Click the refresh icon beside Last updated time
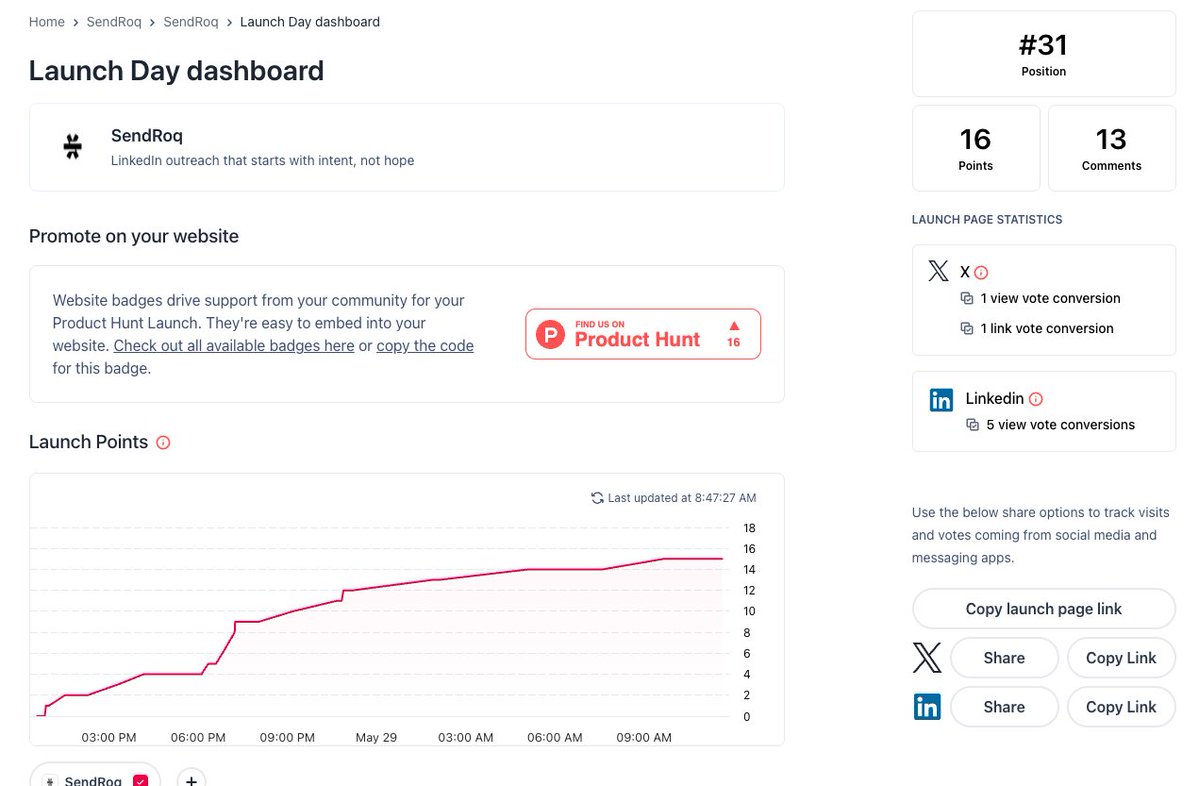The width and height of the screenshot is (1199, 786). (597, 498)
